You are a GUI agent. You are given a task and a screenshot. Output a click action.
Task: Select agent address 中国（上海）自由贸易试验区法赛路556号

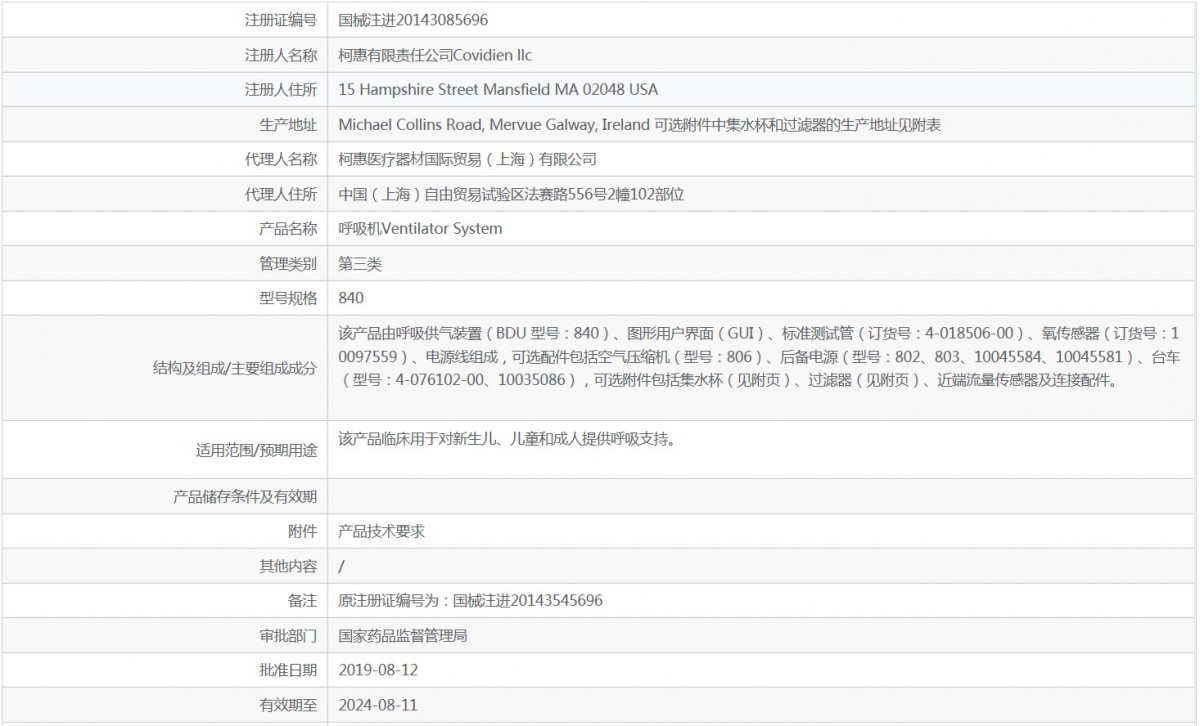[511, 194]
